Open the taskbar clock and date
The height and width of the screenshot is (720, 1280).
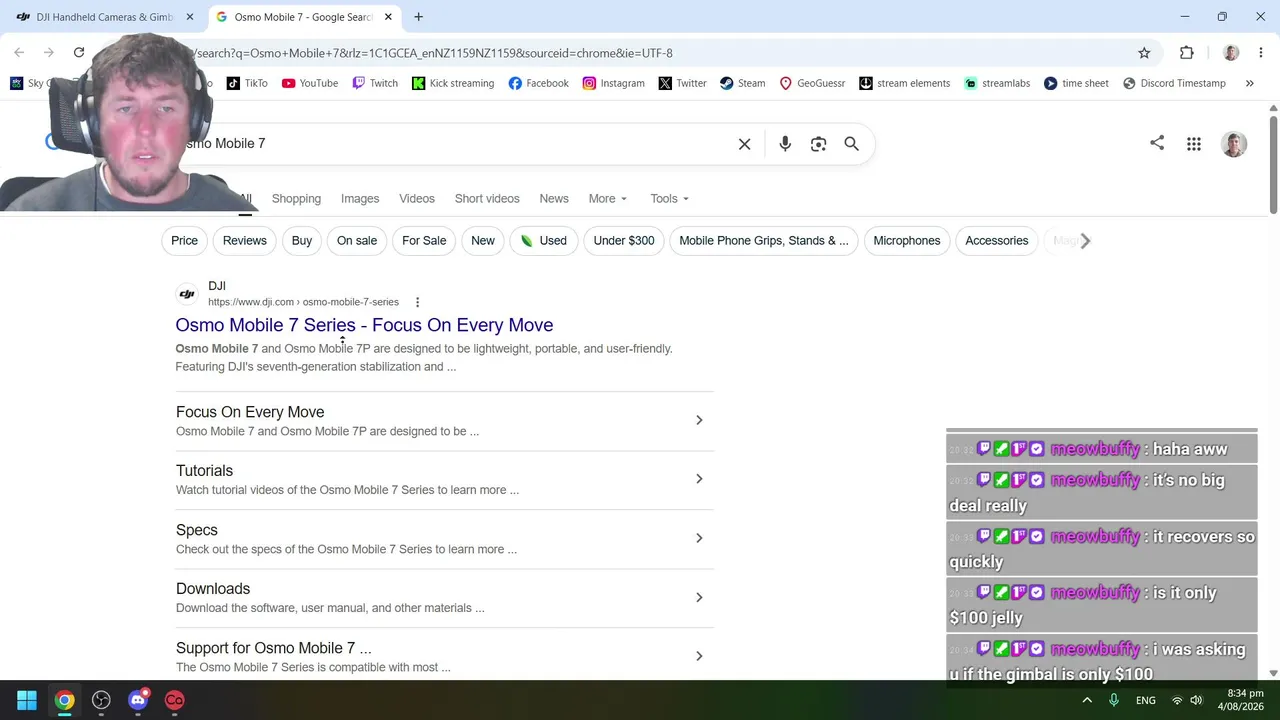pos(1240,700)
